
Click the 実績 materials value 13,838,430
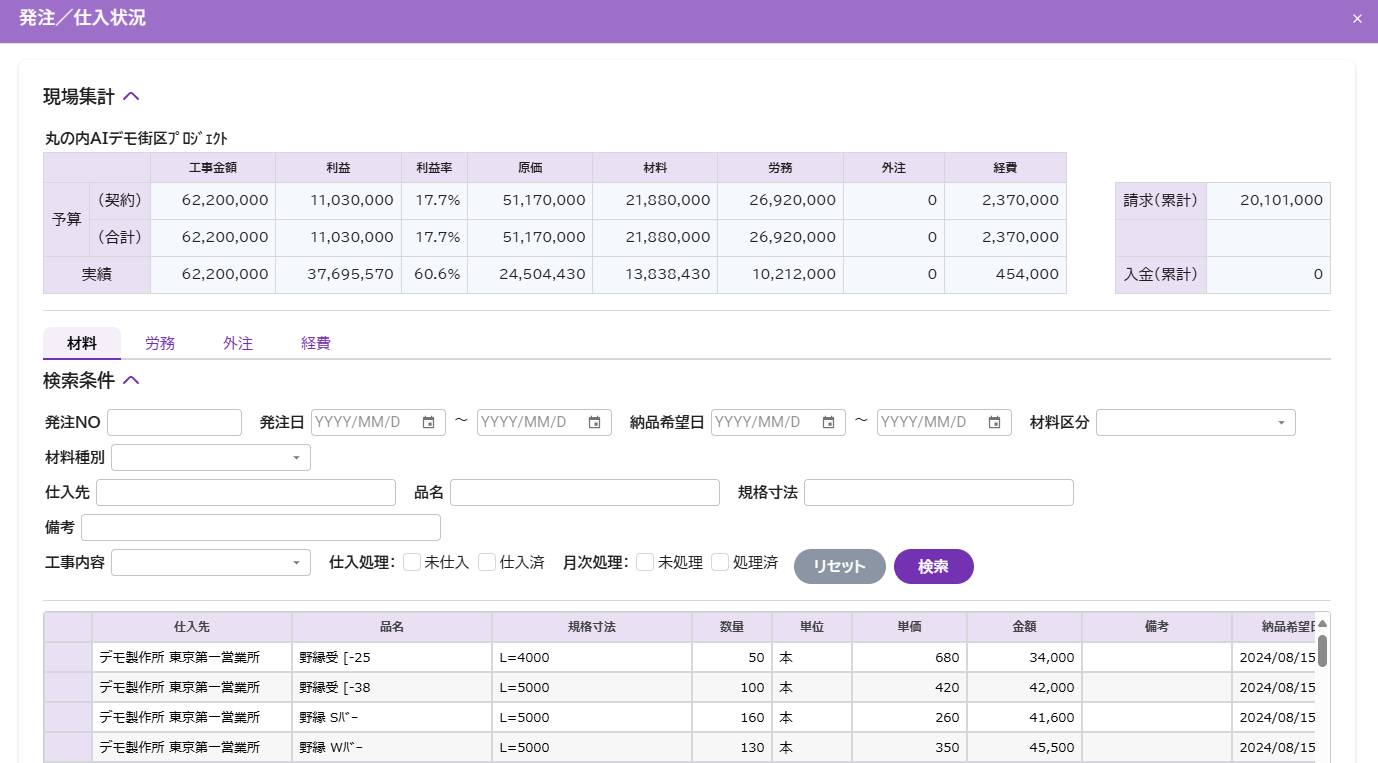[x=655, y=275]
